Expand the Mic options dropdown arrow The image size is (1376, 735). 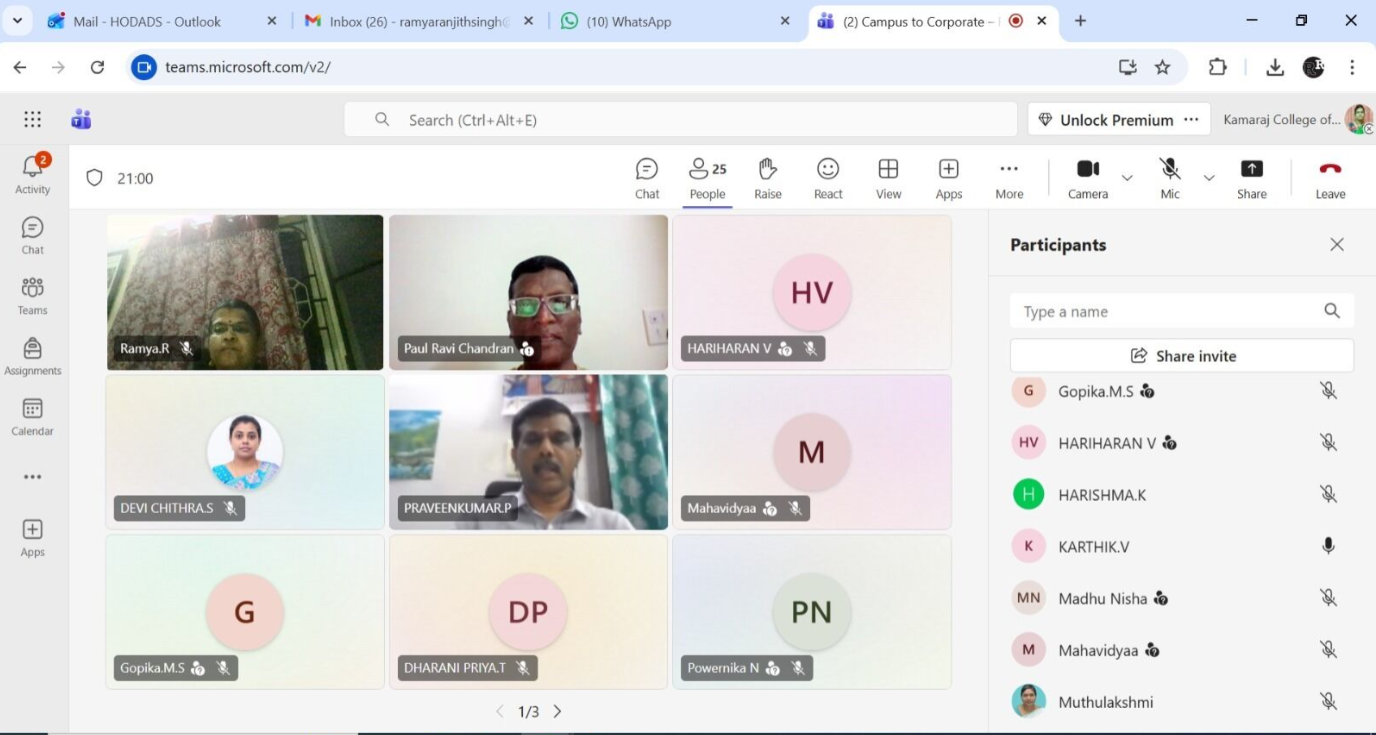tap(1209, 178)
